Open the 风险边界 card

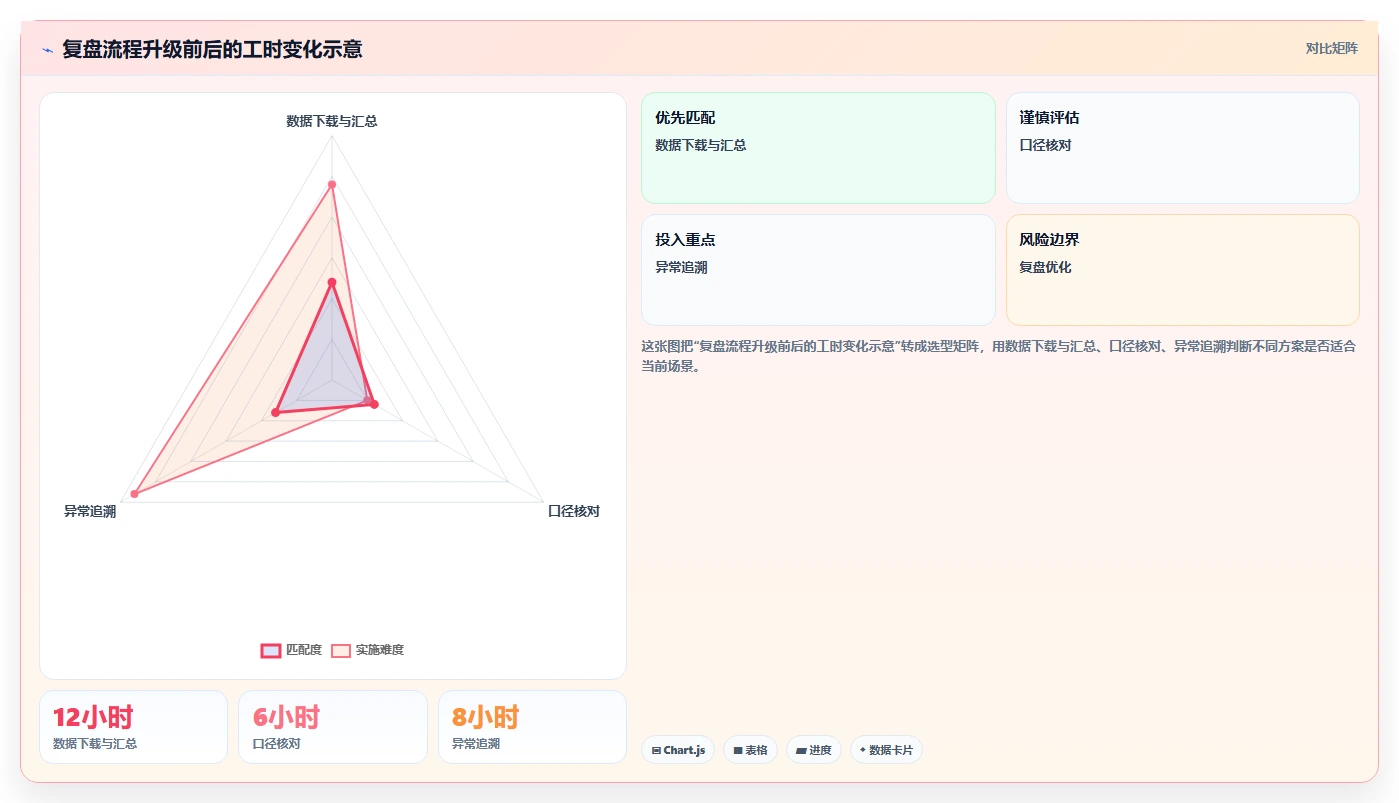[1182, 270]
